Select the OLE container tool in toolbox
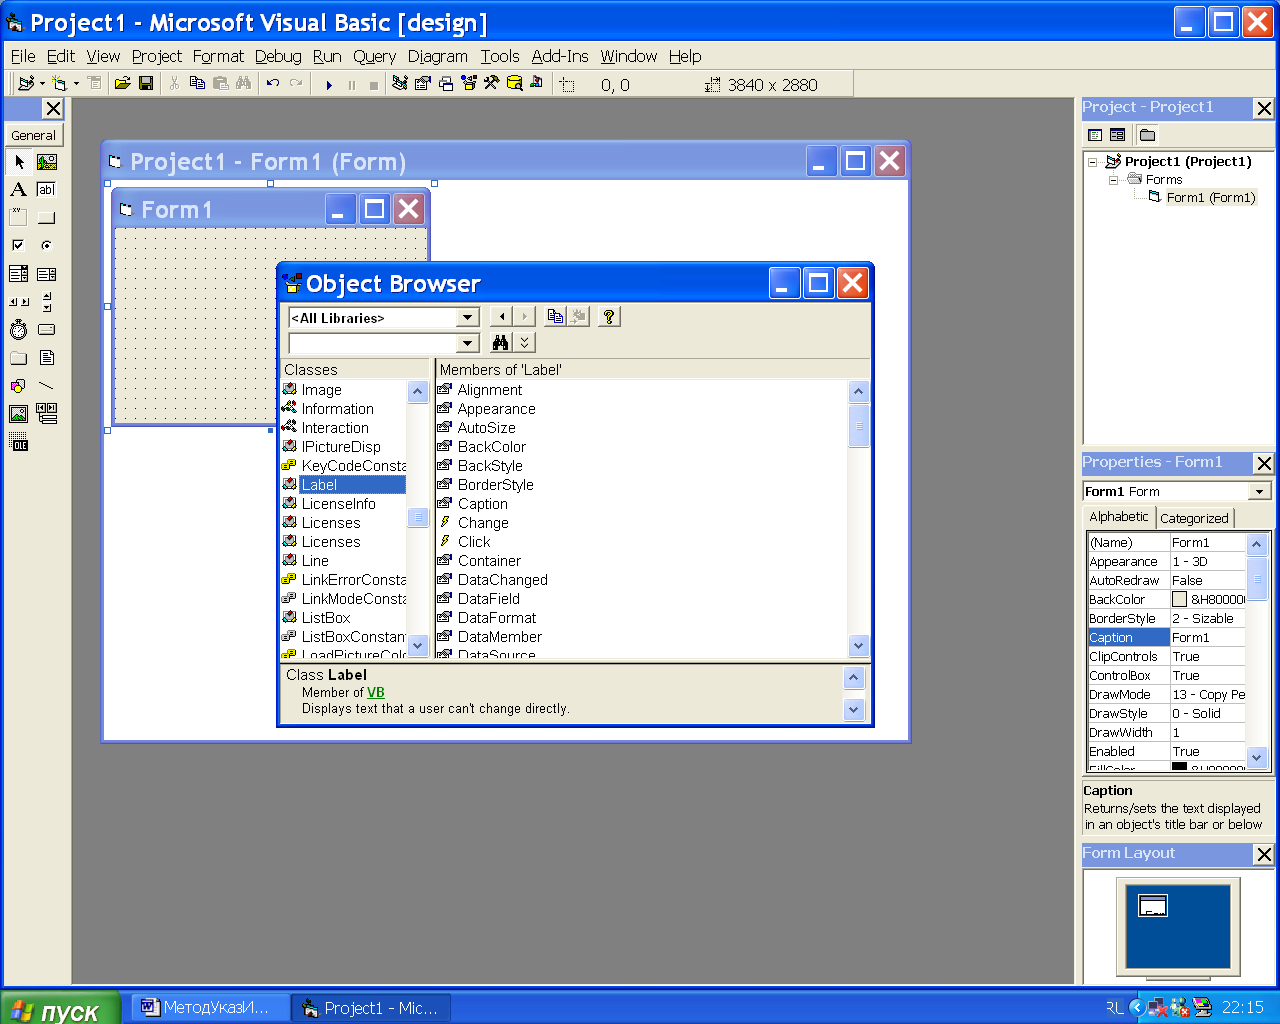The image size is (1280, 1024). (x=18, y=441)
